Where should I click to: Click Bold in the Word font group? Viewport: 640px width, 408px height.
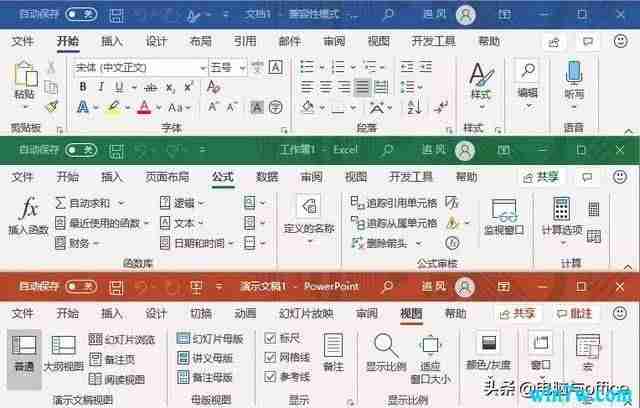[83, 86]
